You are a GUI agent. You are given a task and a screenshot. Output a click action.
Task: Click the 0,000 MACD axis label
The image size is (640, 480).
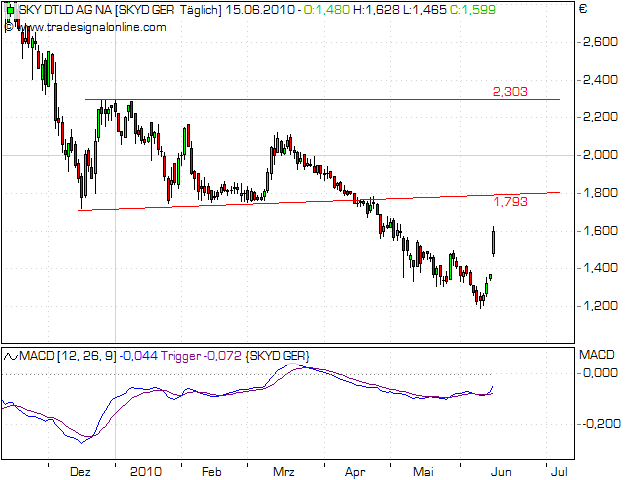click(600, 373)
